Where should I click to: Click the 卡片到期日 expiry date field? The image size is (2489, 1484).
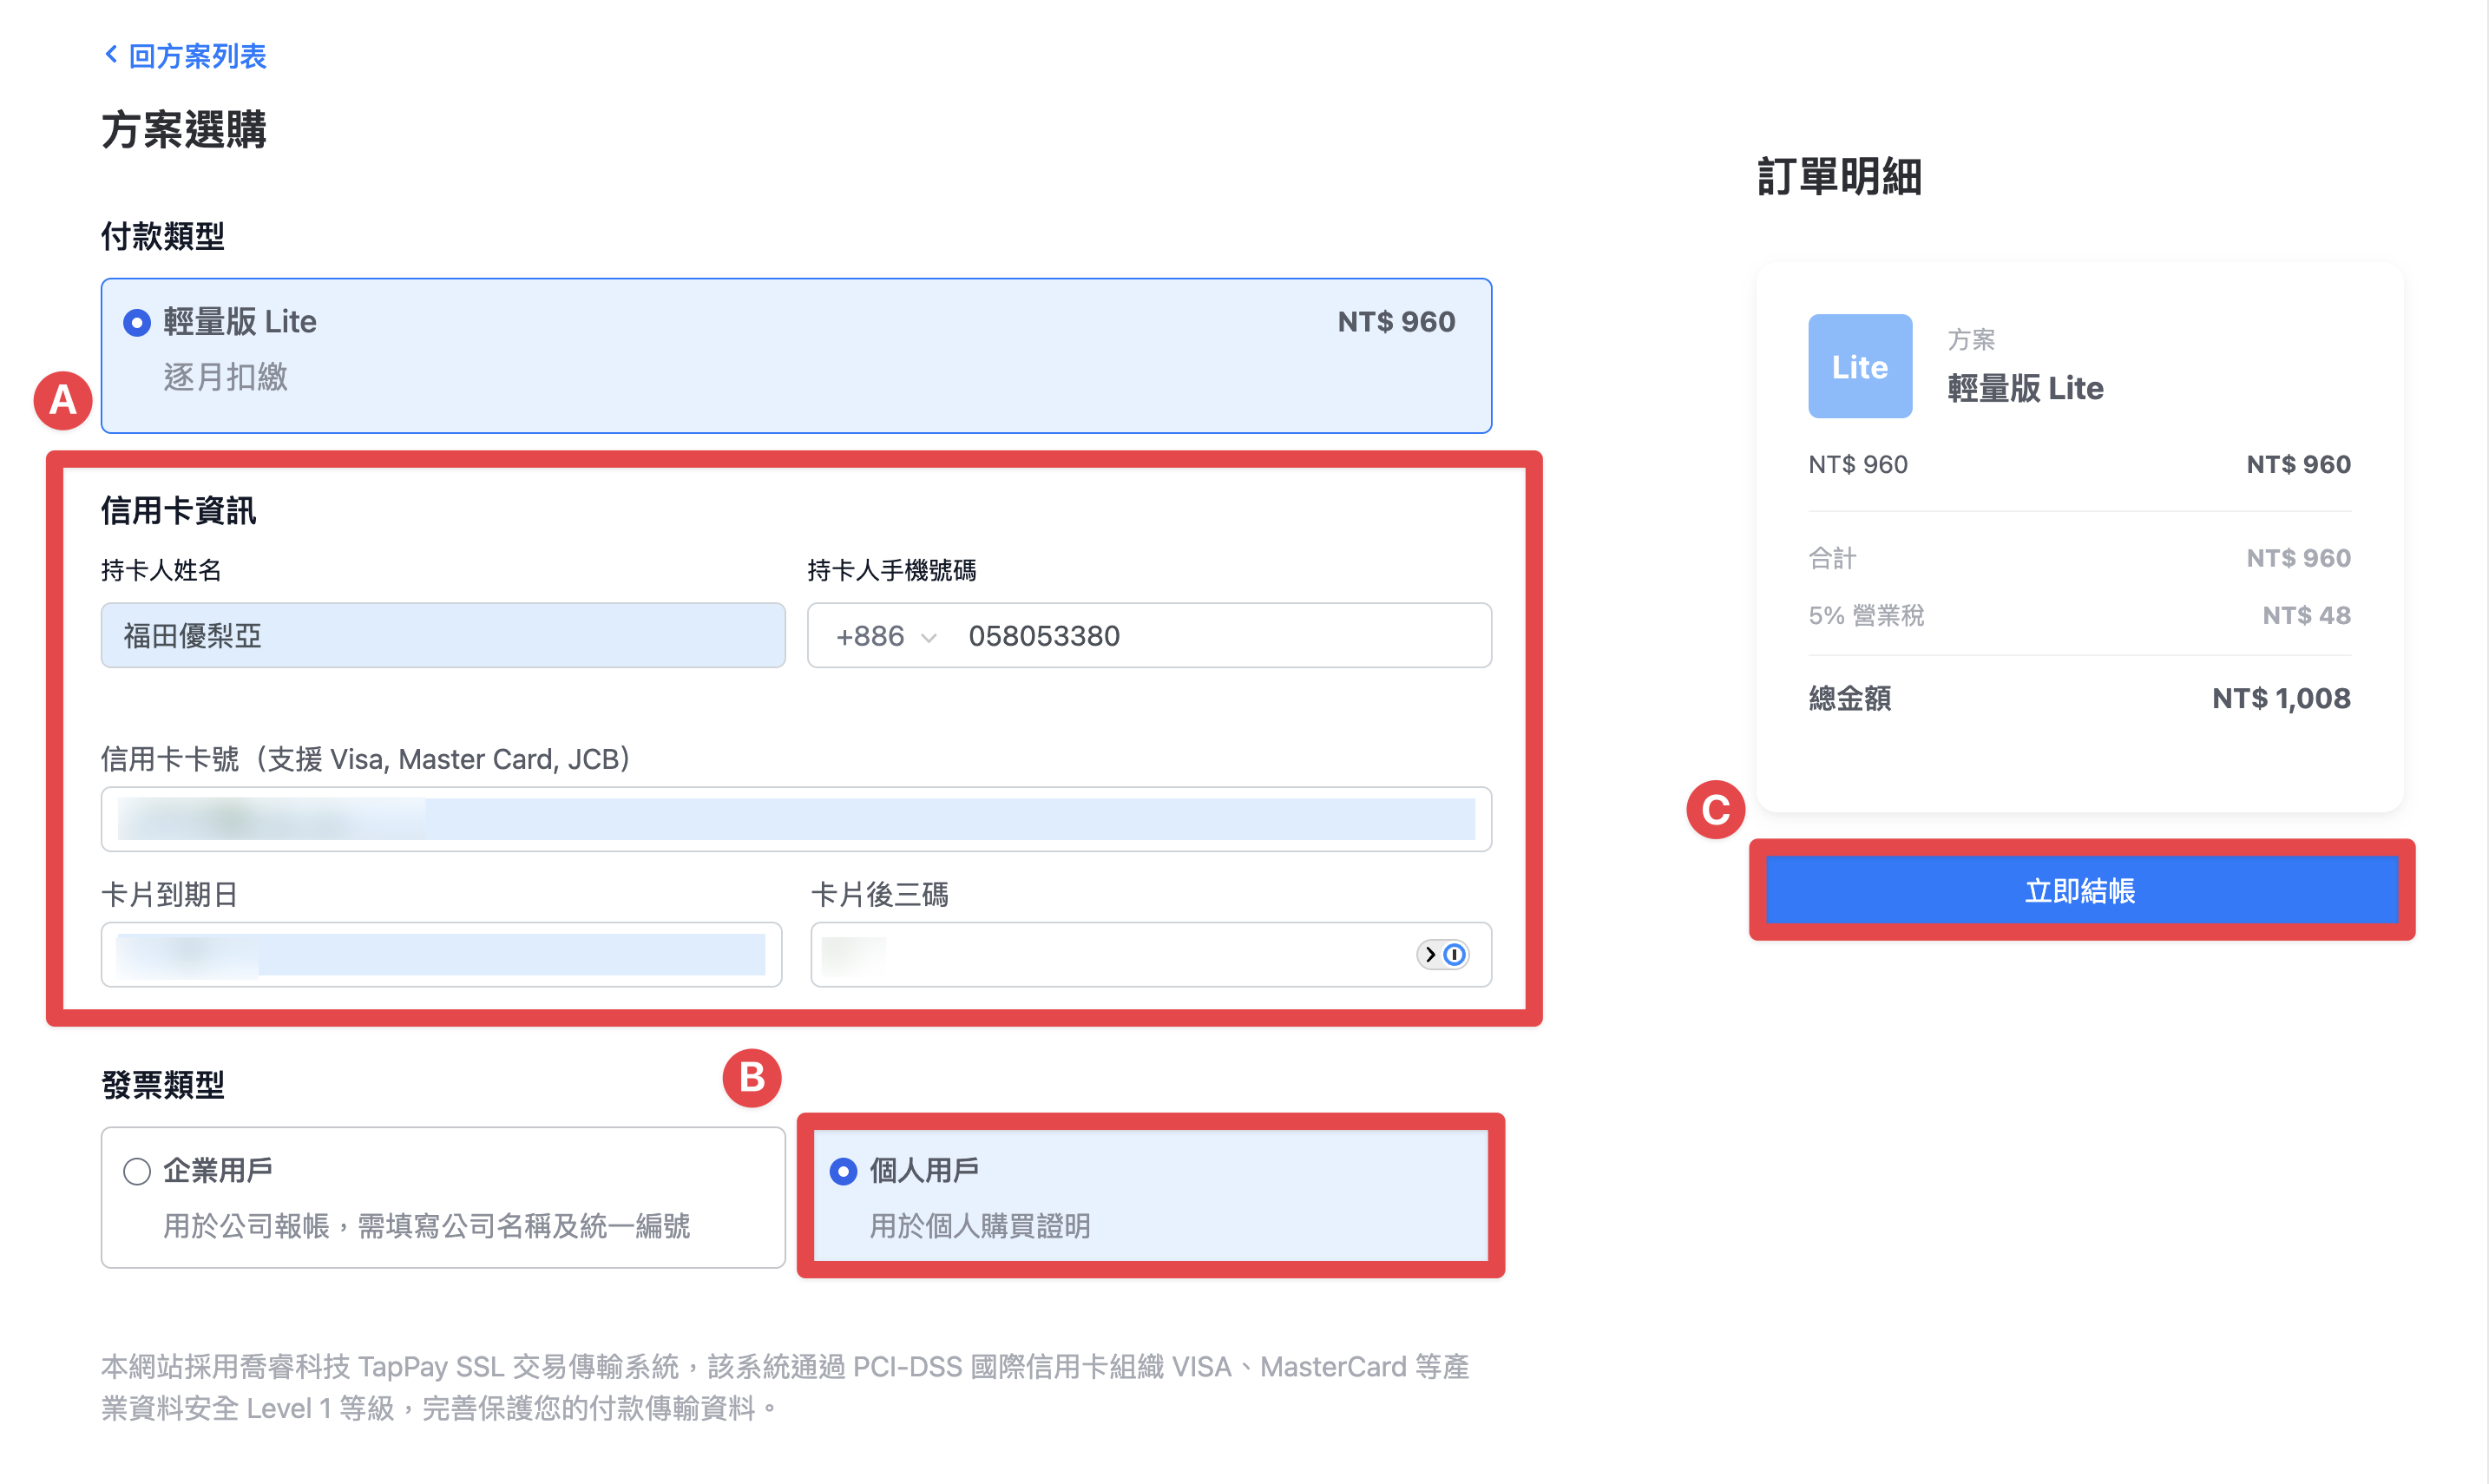(x=441, y=954)
